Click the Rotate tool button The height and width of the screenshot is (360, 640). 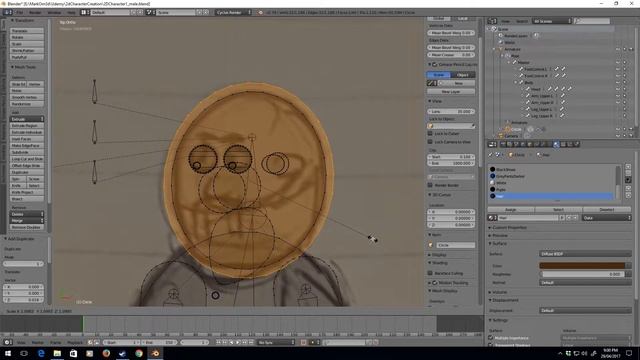[27, 37]
